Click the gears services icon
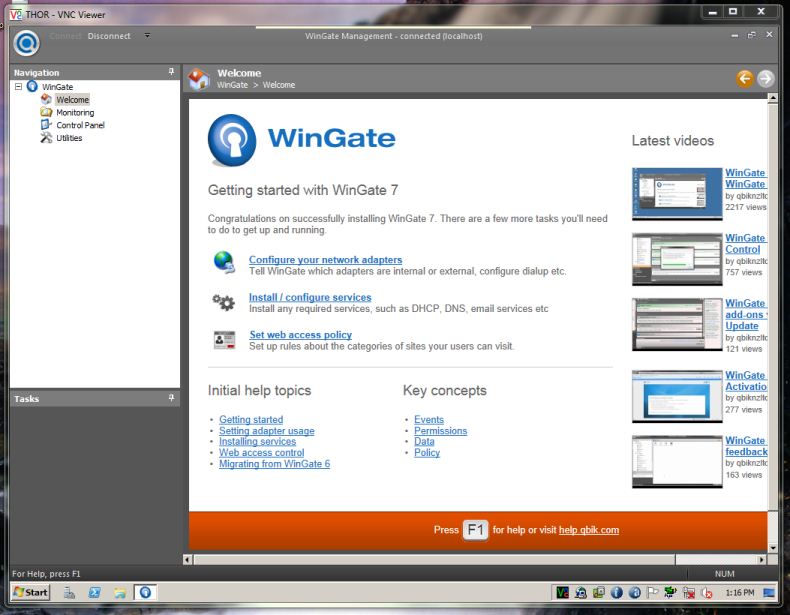The height and width of the screenshot is (615, 790). [224, 302]
